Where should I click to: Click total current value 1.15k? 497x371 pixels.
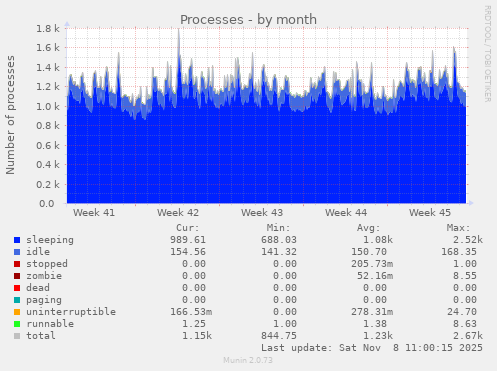197,336
